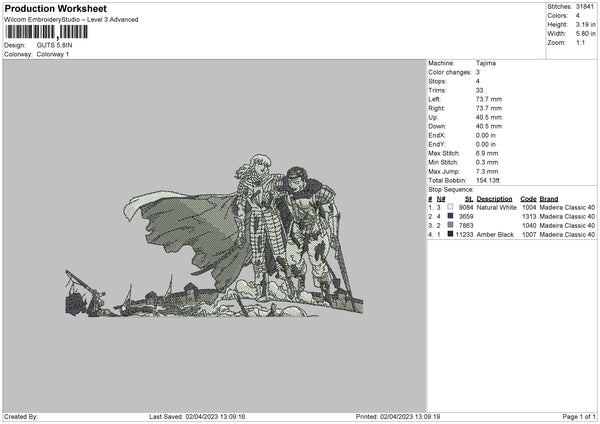Select the stitch count 7863

coord(466,225)
